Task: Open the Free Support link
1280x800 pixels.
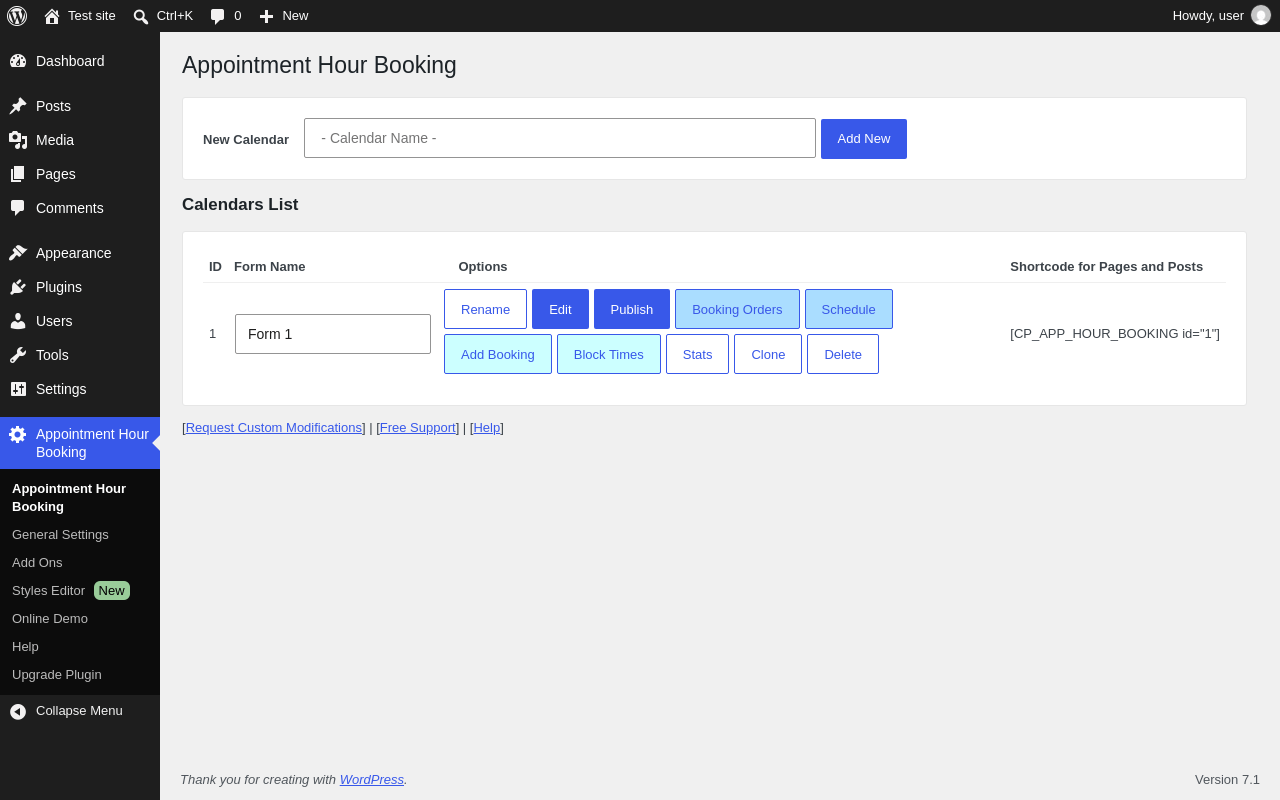Action: point(418,428)
